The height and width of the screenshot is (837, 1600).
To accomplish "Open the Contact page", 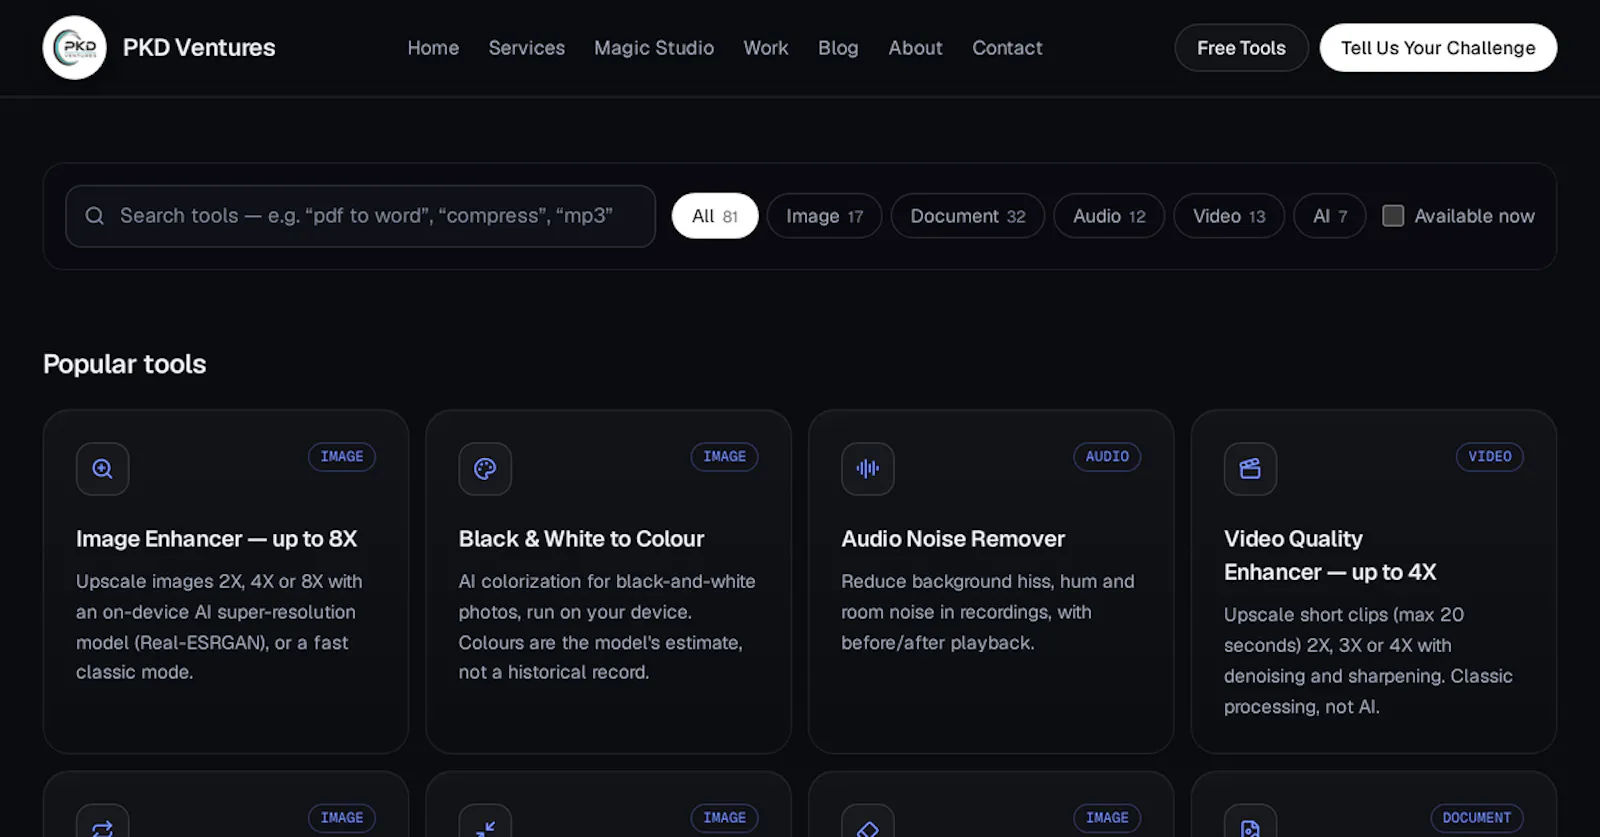I will 1007,48.
